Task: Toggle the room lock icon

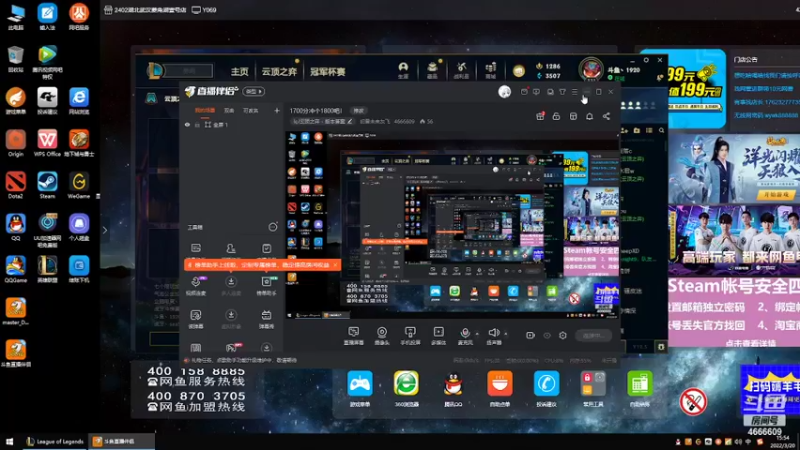Action: pyautogui.click(x=556, y=116)
